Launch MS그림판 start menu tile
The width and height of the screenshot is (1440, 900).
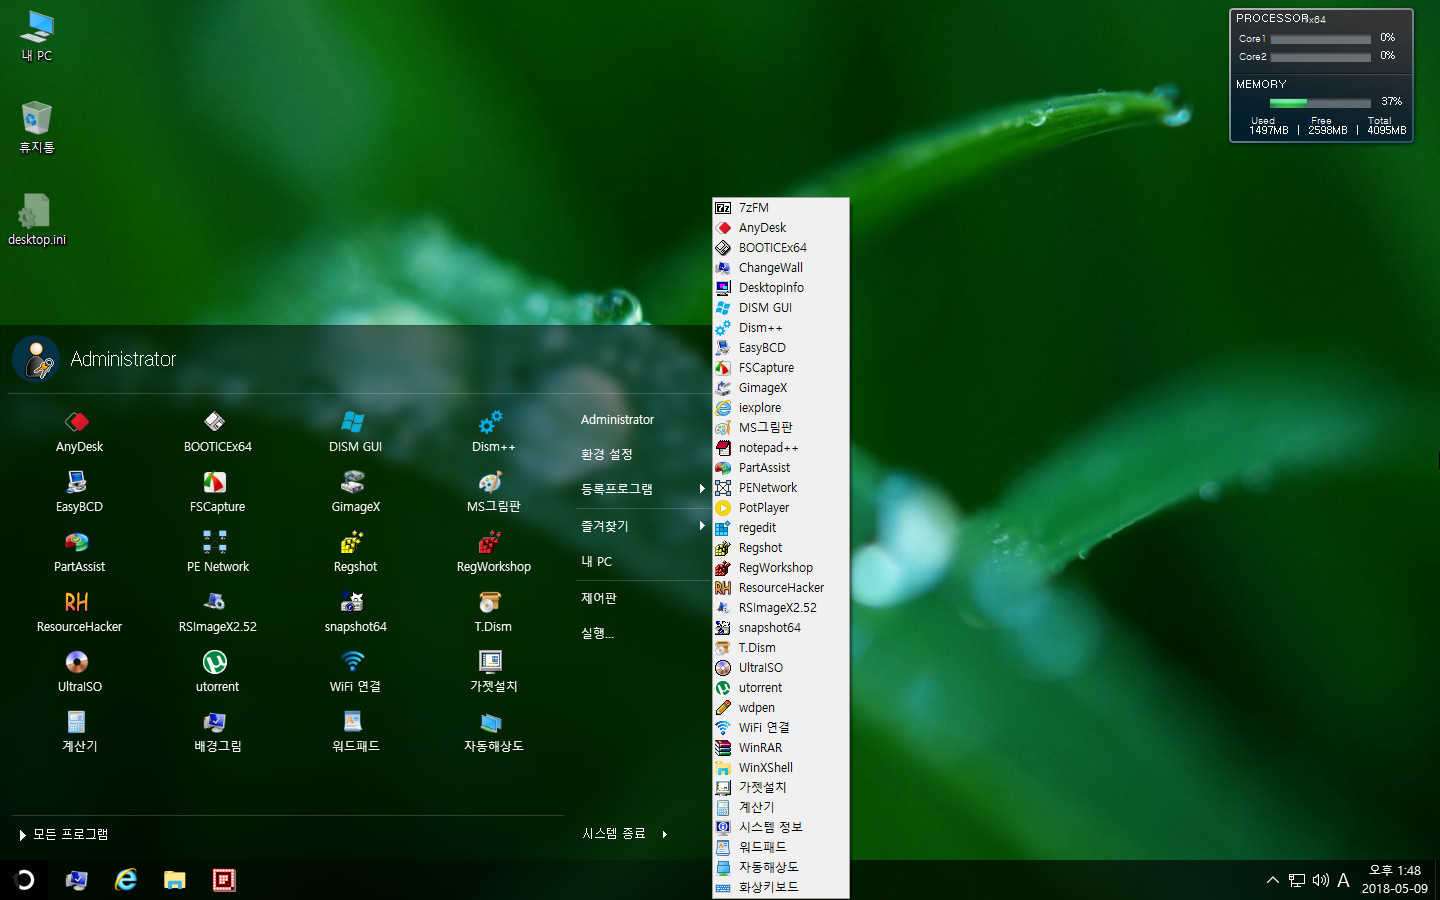[493, 492]
